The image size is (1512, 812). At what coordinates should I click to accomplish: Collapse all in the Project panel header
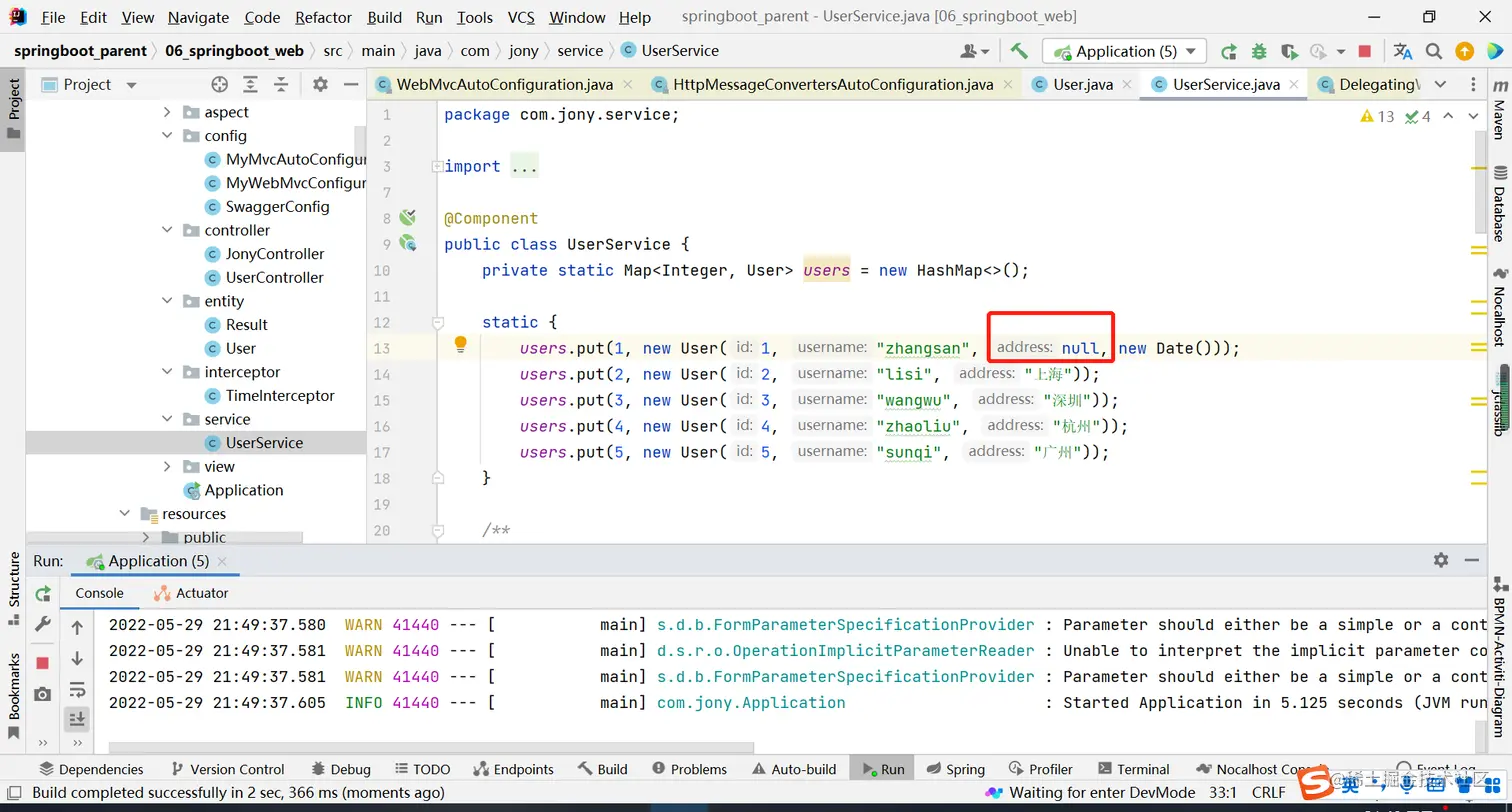281,85
